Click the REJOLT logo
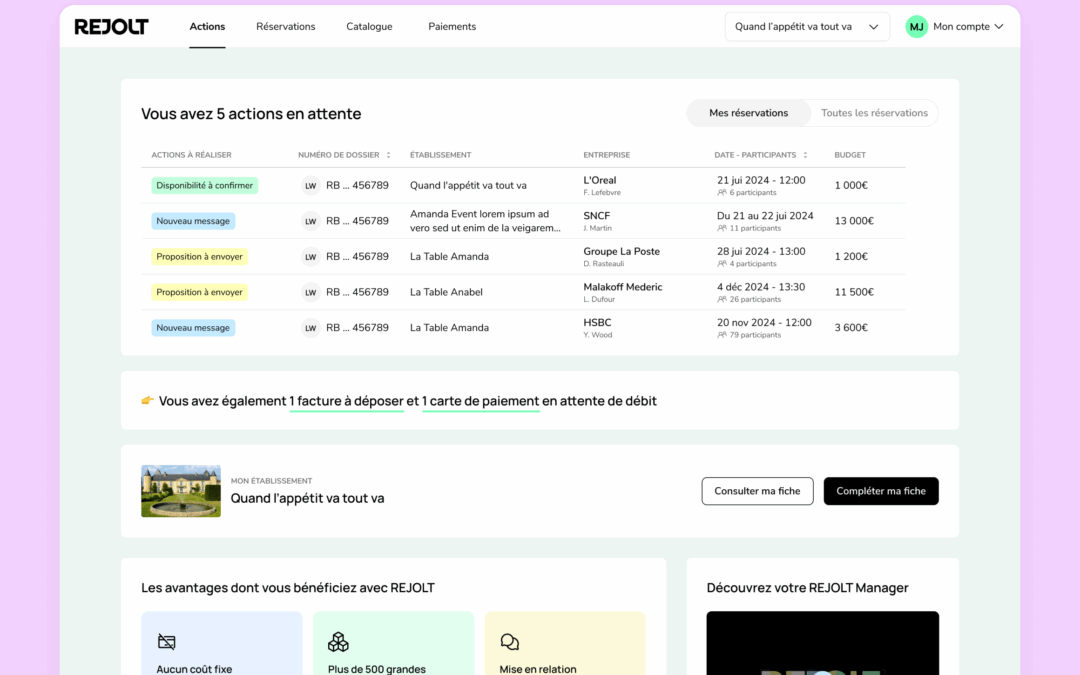The height and width of the screenshot is (675, 1080). pyautogui.click(x=111, y=26)
